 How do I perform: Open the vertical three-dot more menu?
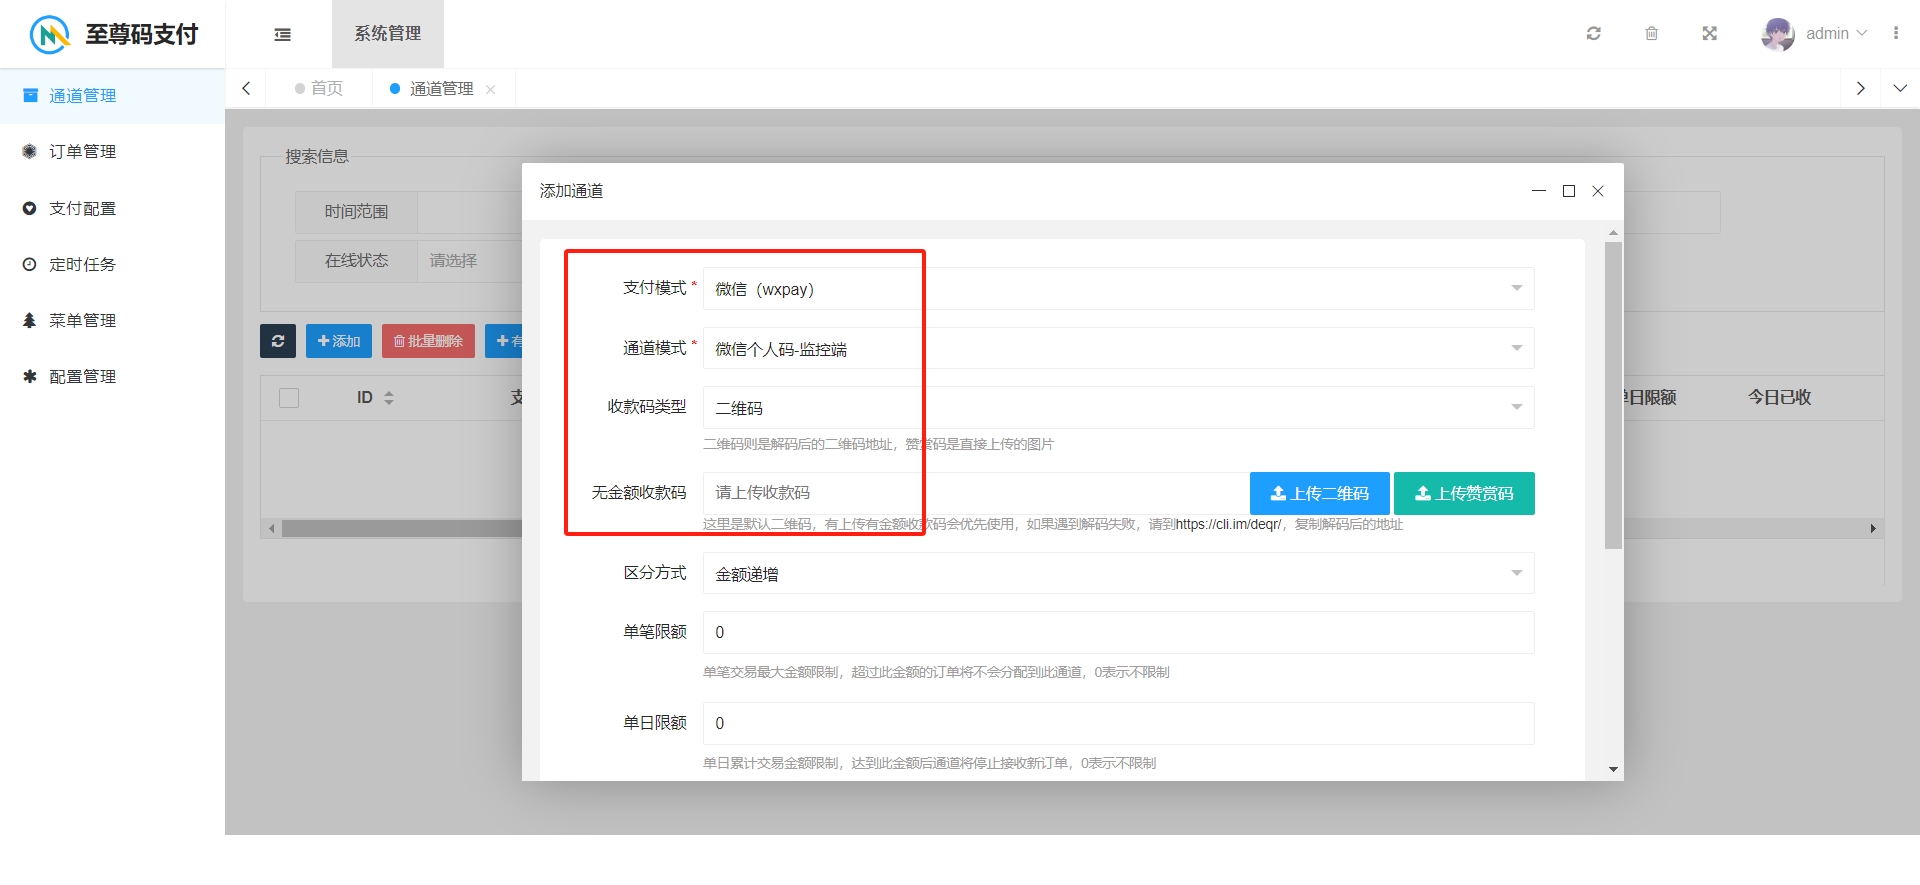(1896, 34)
